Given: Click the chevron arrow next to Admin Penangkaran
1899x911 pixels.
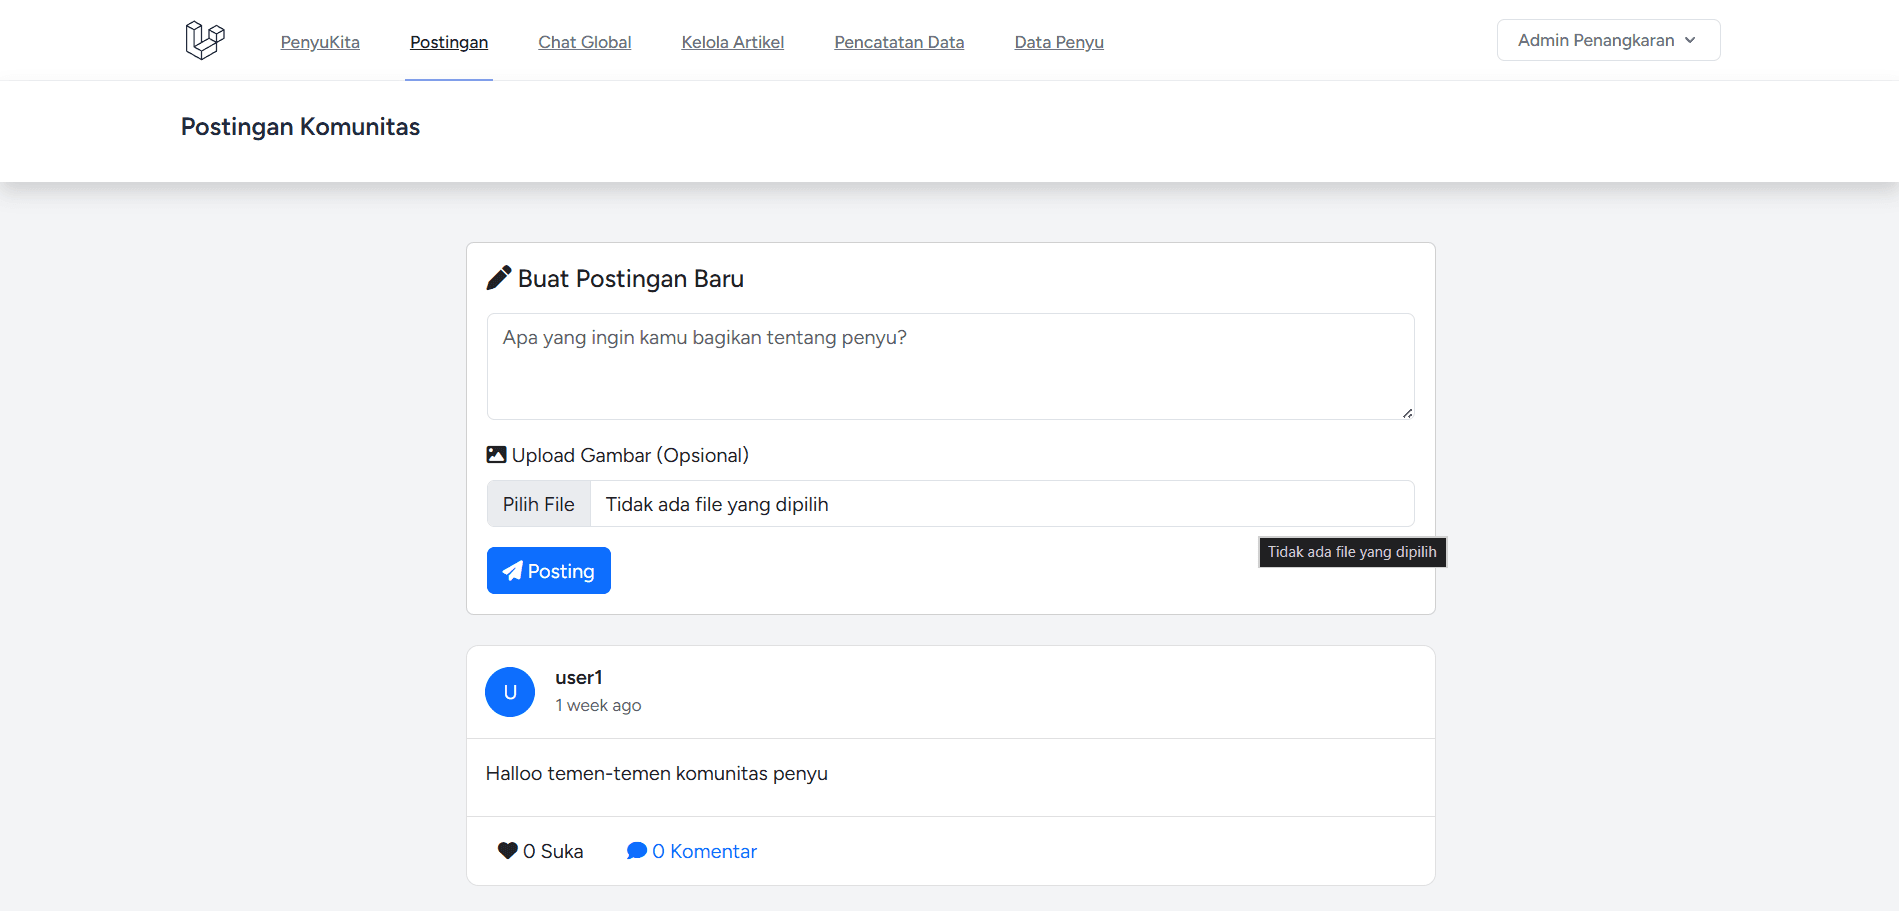Looking at the screenshot, I should point(1690,40).
